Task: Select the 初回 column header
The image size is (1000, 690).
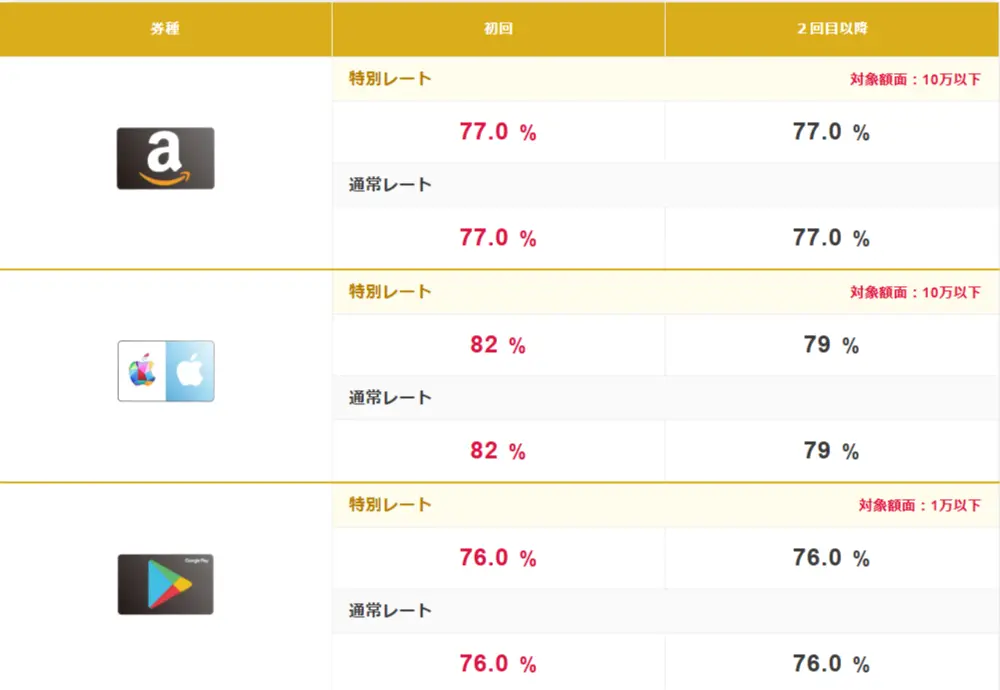Action: click(498, 29)
